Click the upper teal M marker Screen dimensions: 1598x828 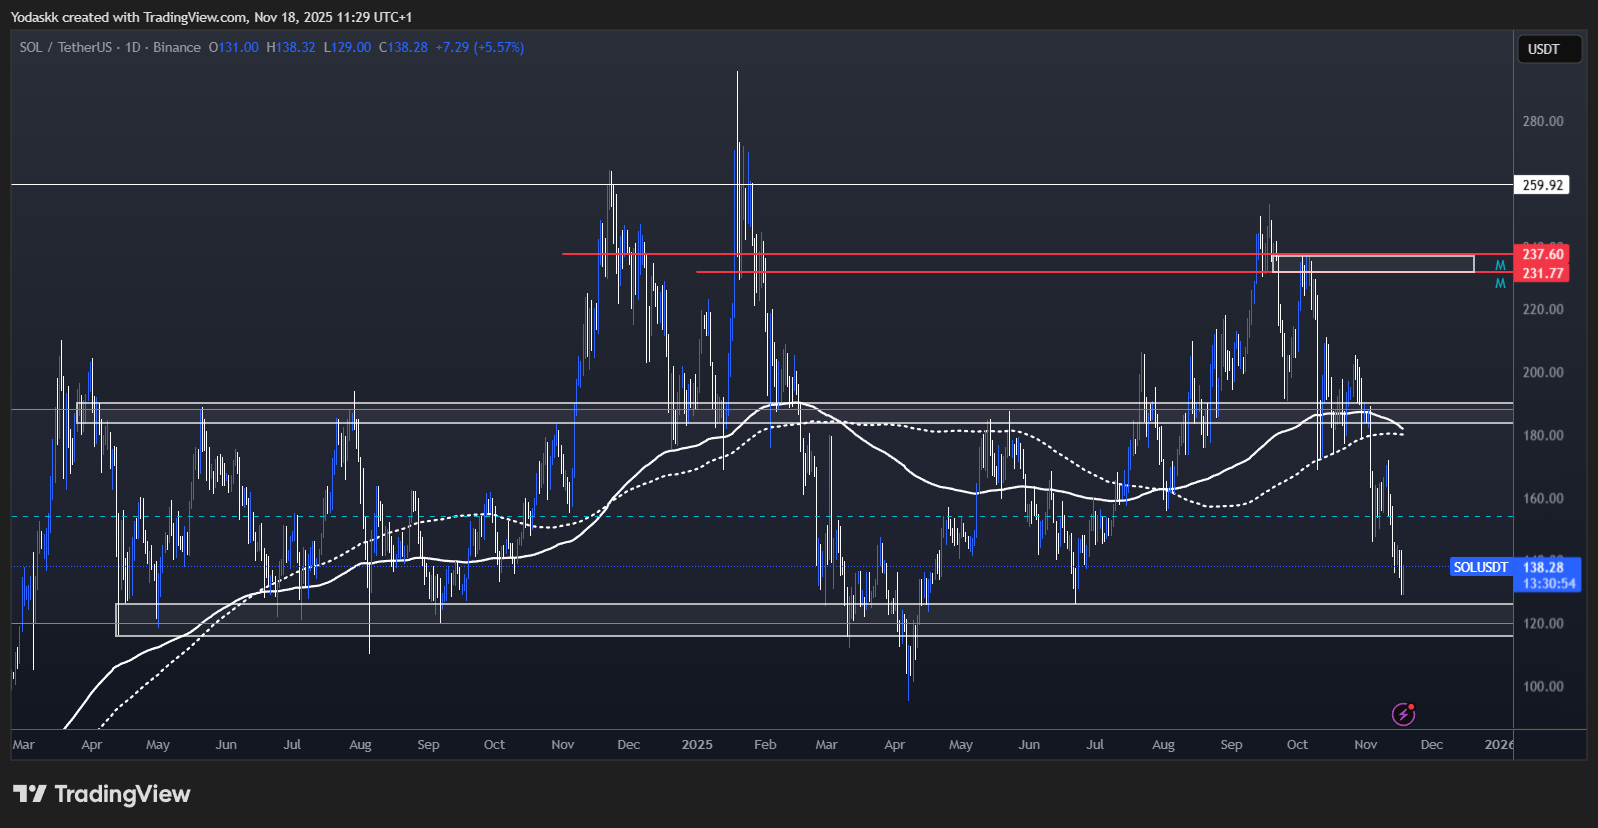point(1500,265)
